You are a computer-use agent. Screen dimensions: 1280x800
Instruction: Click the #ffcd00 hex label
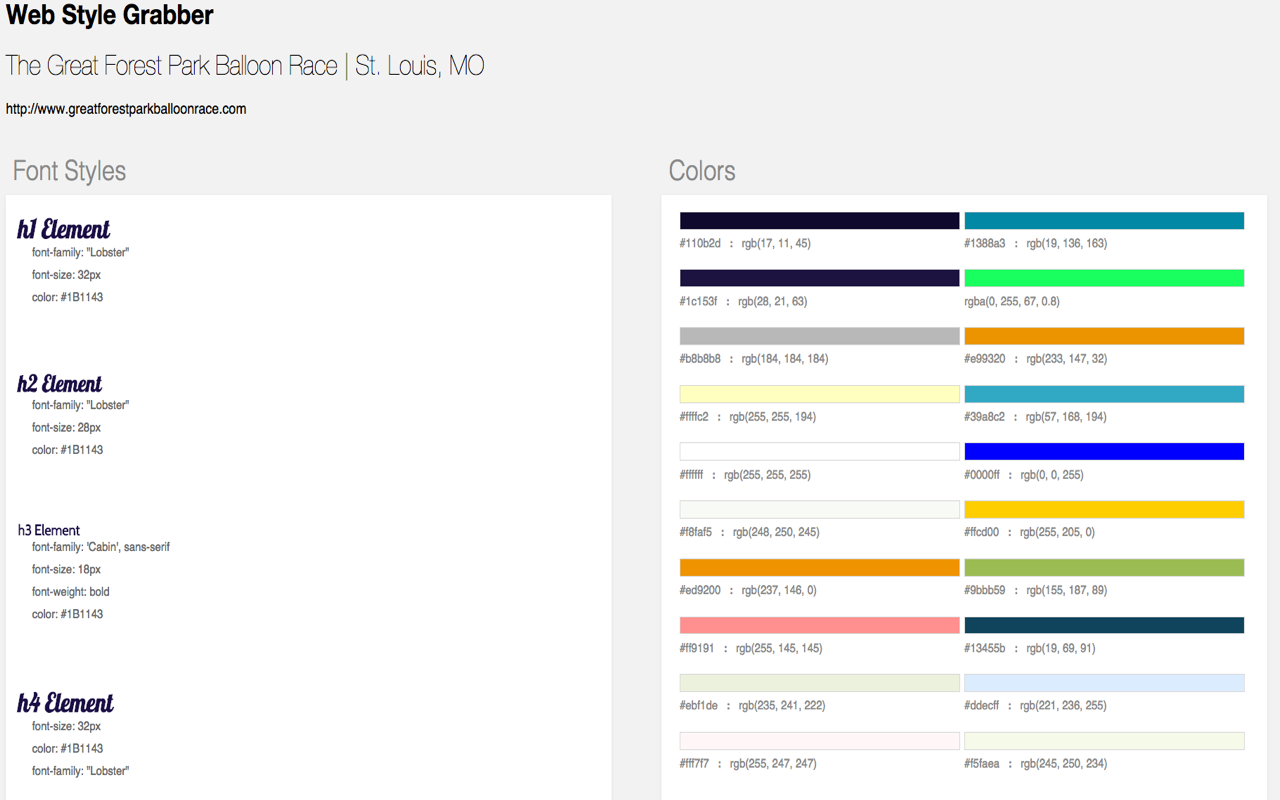(982, 532)
